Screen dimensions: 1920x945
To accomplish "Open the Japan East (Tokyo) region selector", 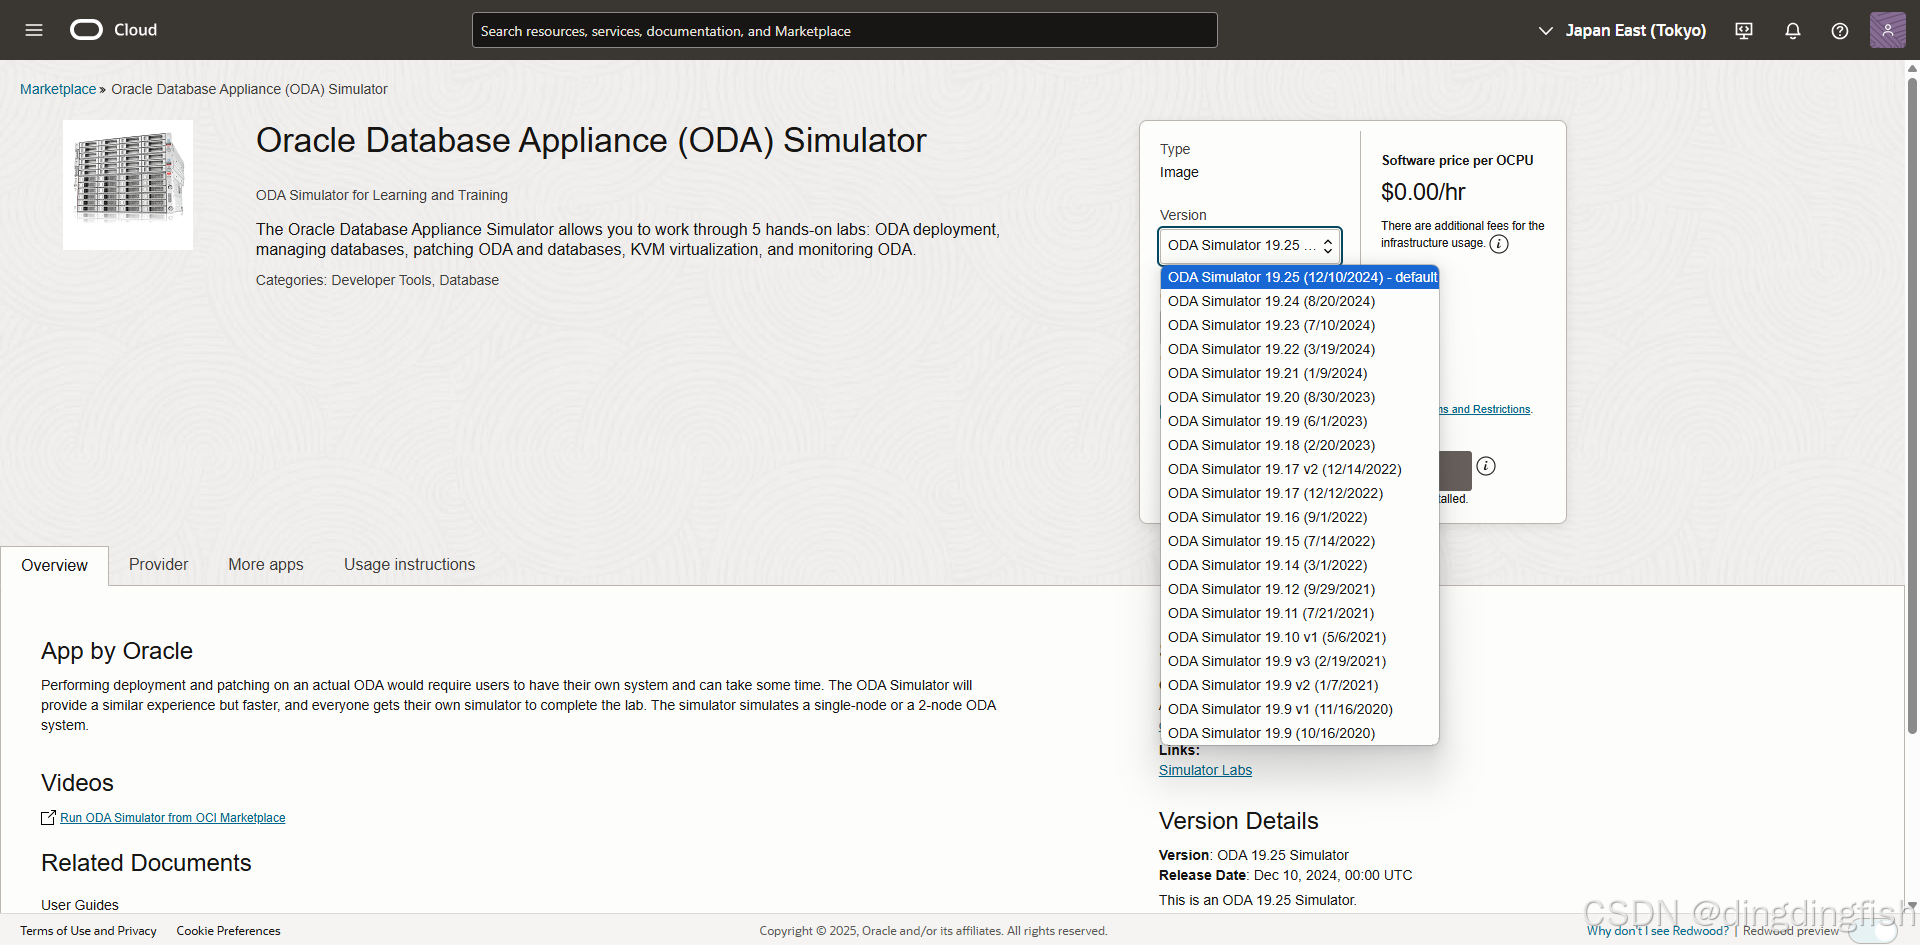I will point(1622,31).
